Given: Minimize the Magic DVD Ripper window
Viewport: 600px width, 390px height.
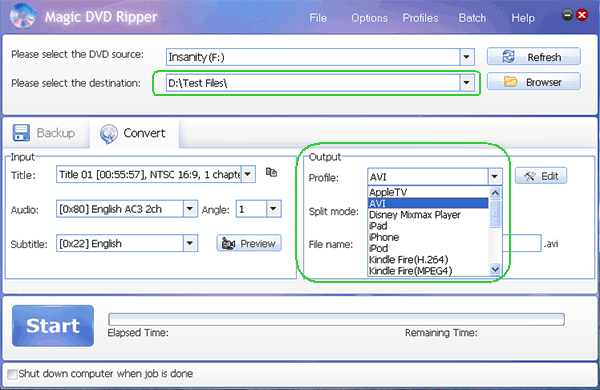Looking at the screenshot, I should [x=567, y=15].
